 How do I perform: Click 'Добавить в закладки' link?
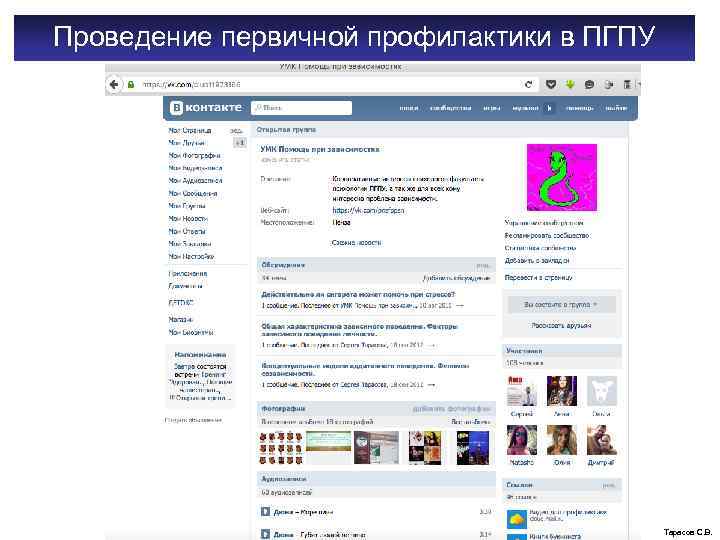click(537, 260)
